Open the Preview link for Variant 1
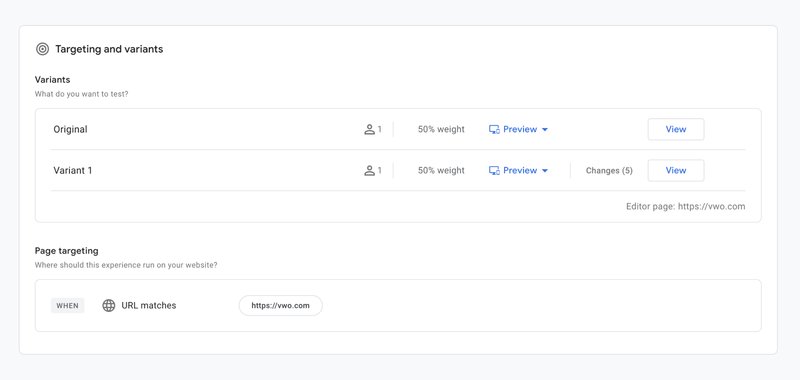This screenshot has width=800, height=380. [520, 170]
